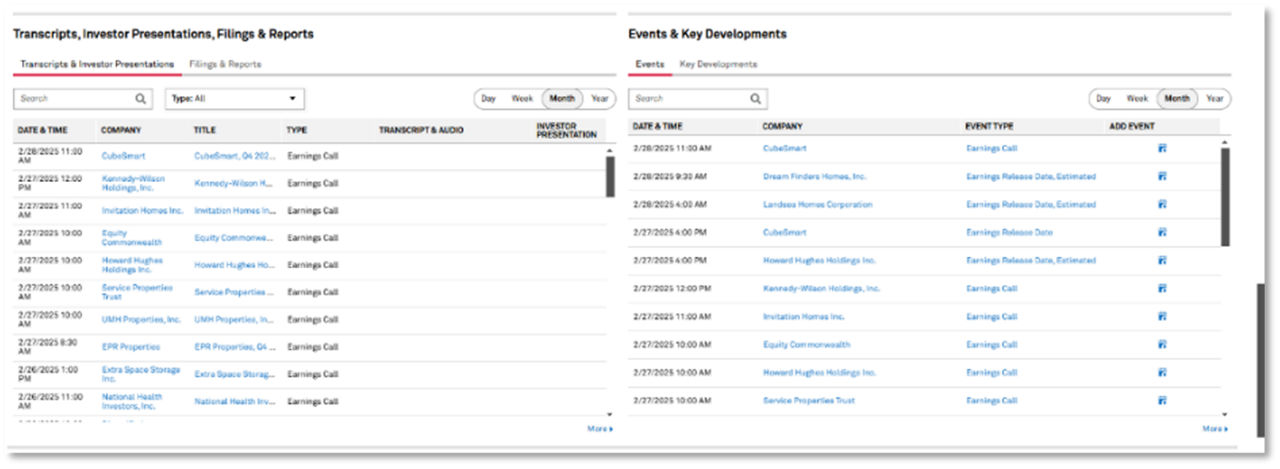1280x469 pixels.
Task: Switch to Transcripts & Investor Presentations tab
Action: pyautogui.click(x=97, y=64)
